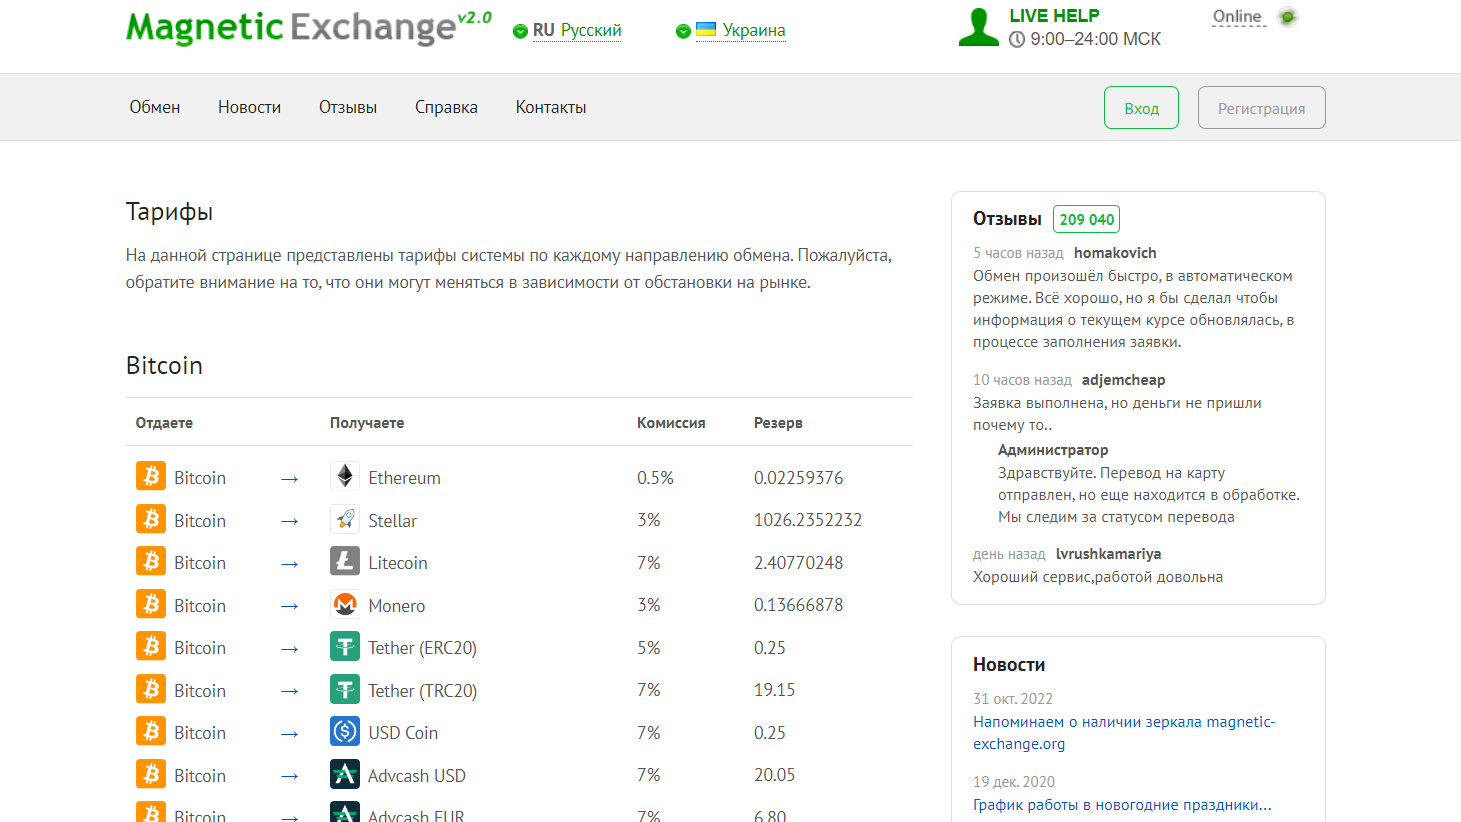Select the Stellar currency name
Screen dimensions: 1461x822
point(392,521)
